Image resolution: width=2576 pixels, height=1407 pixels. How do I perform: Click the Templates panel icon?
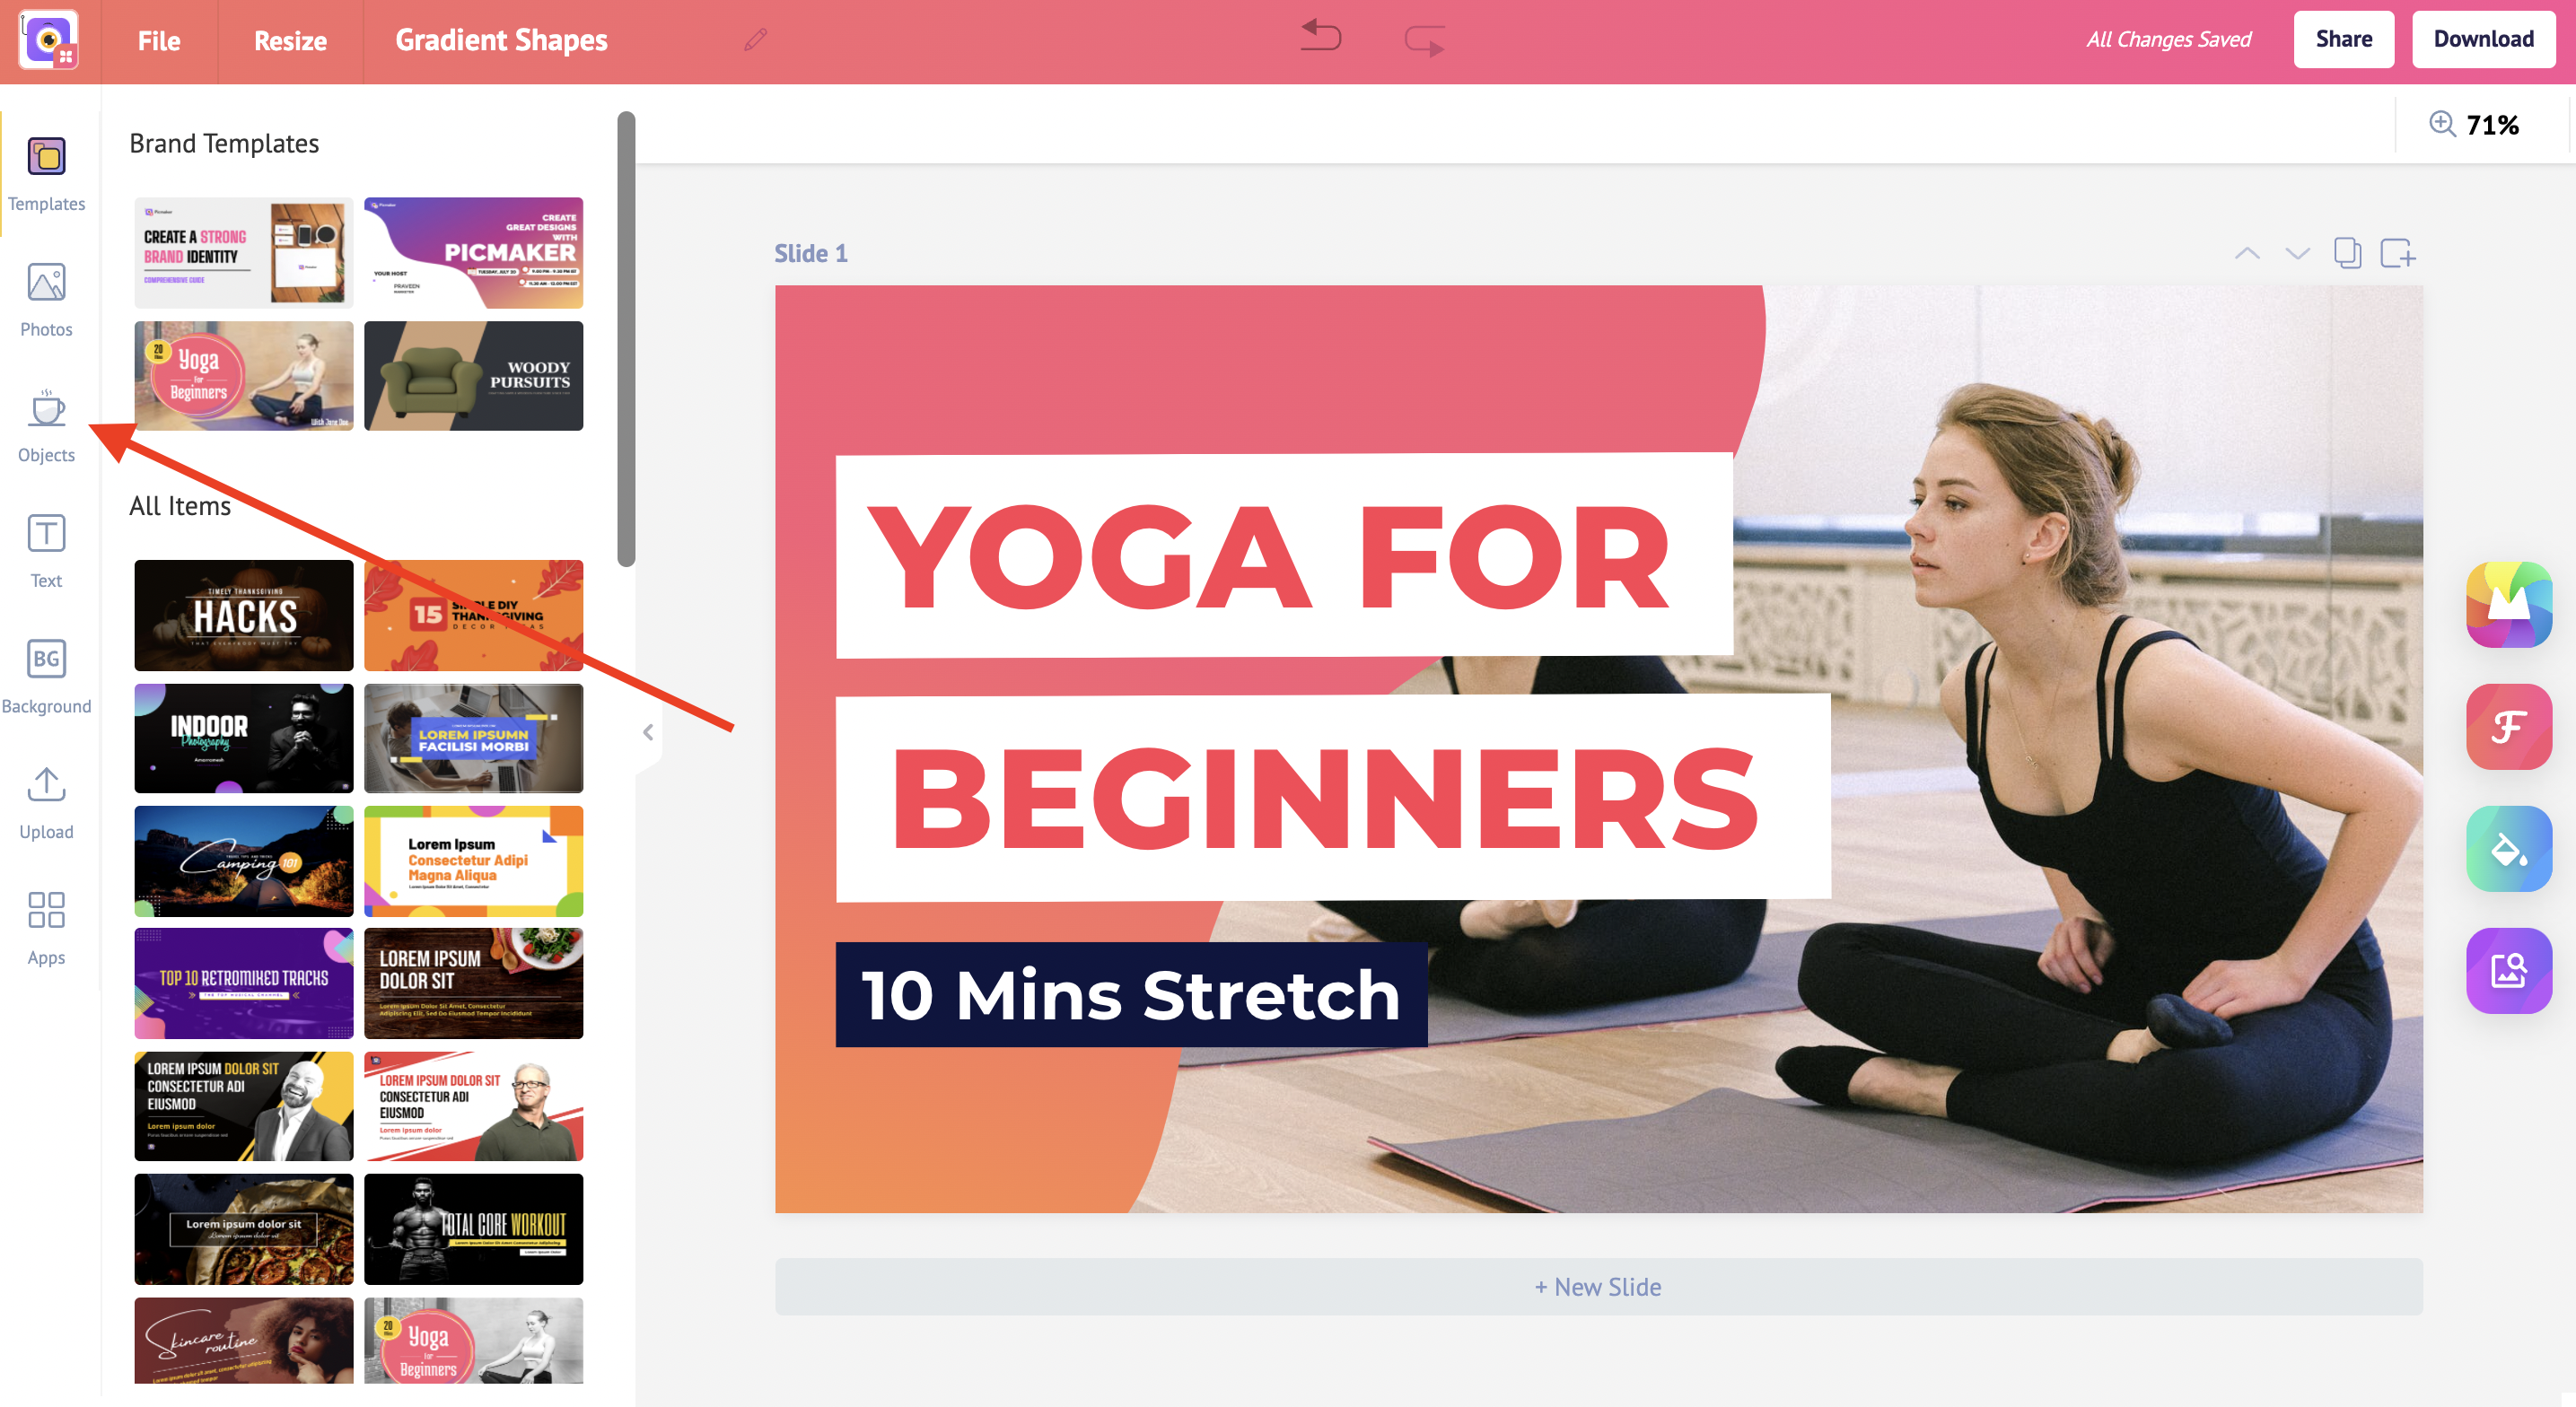point(47,171)
